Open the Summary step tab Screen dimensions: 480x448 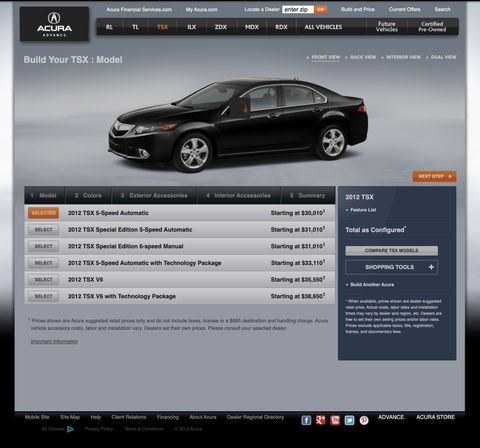coord(308,195)
